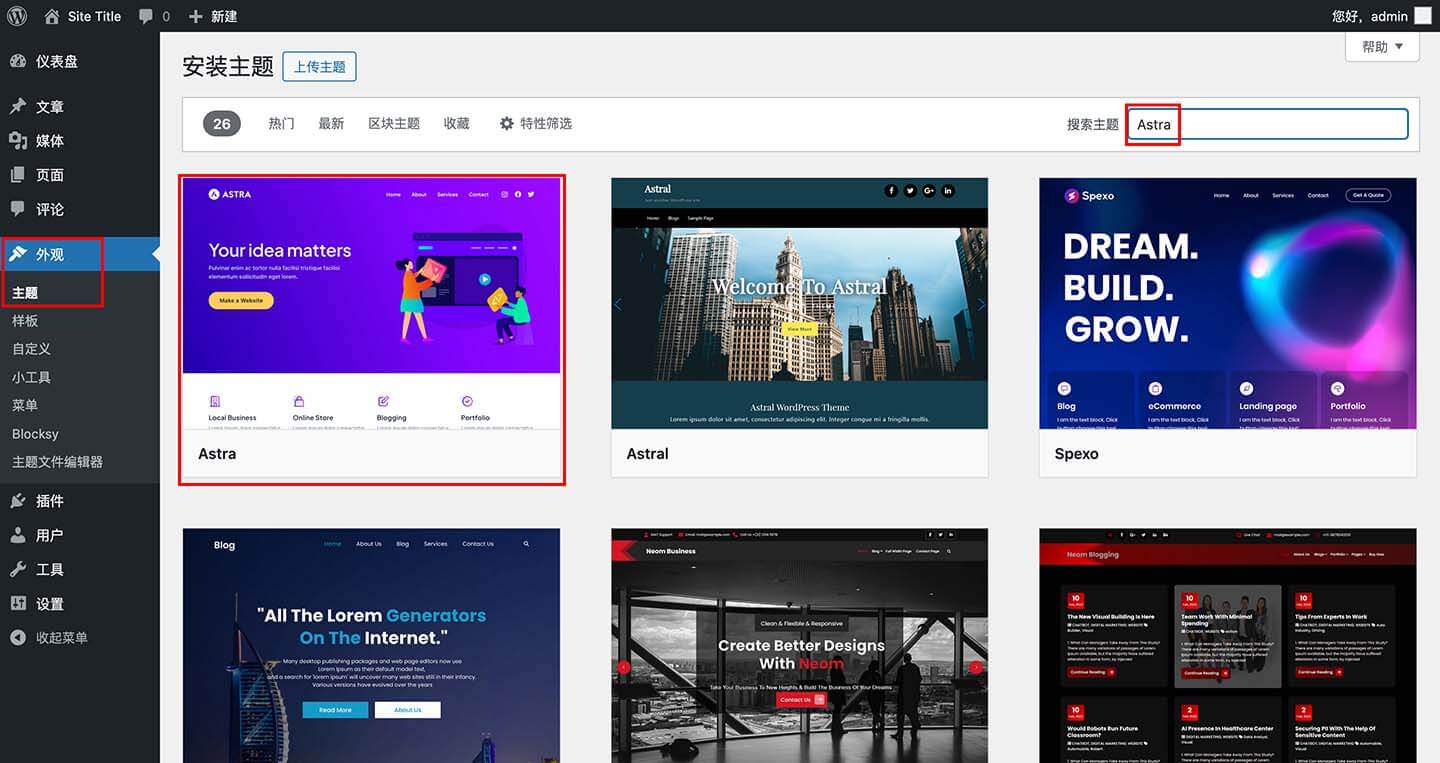Screen dimensions: 1440x763
Task: Open 菜单 submenu item
Action: click(x=25, y=405)
